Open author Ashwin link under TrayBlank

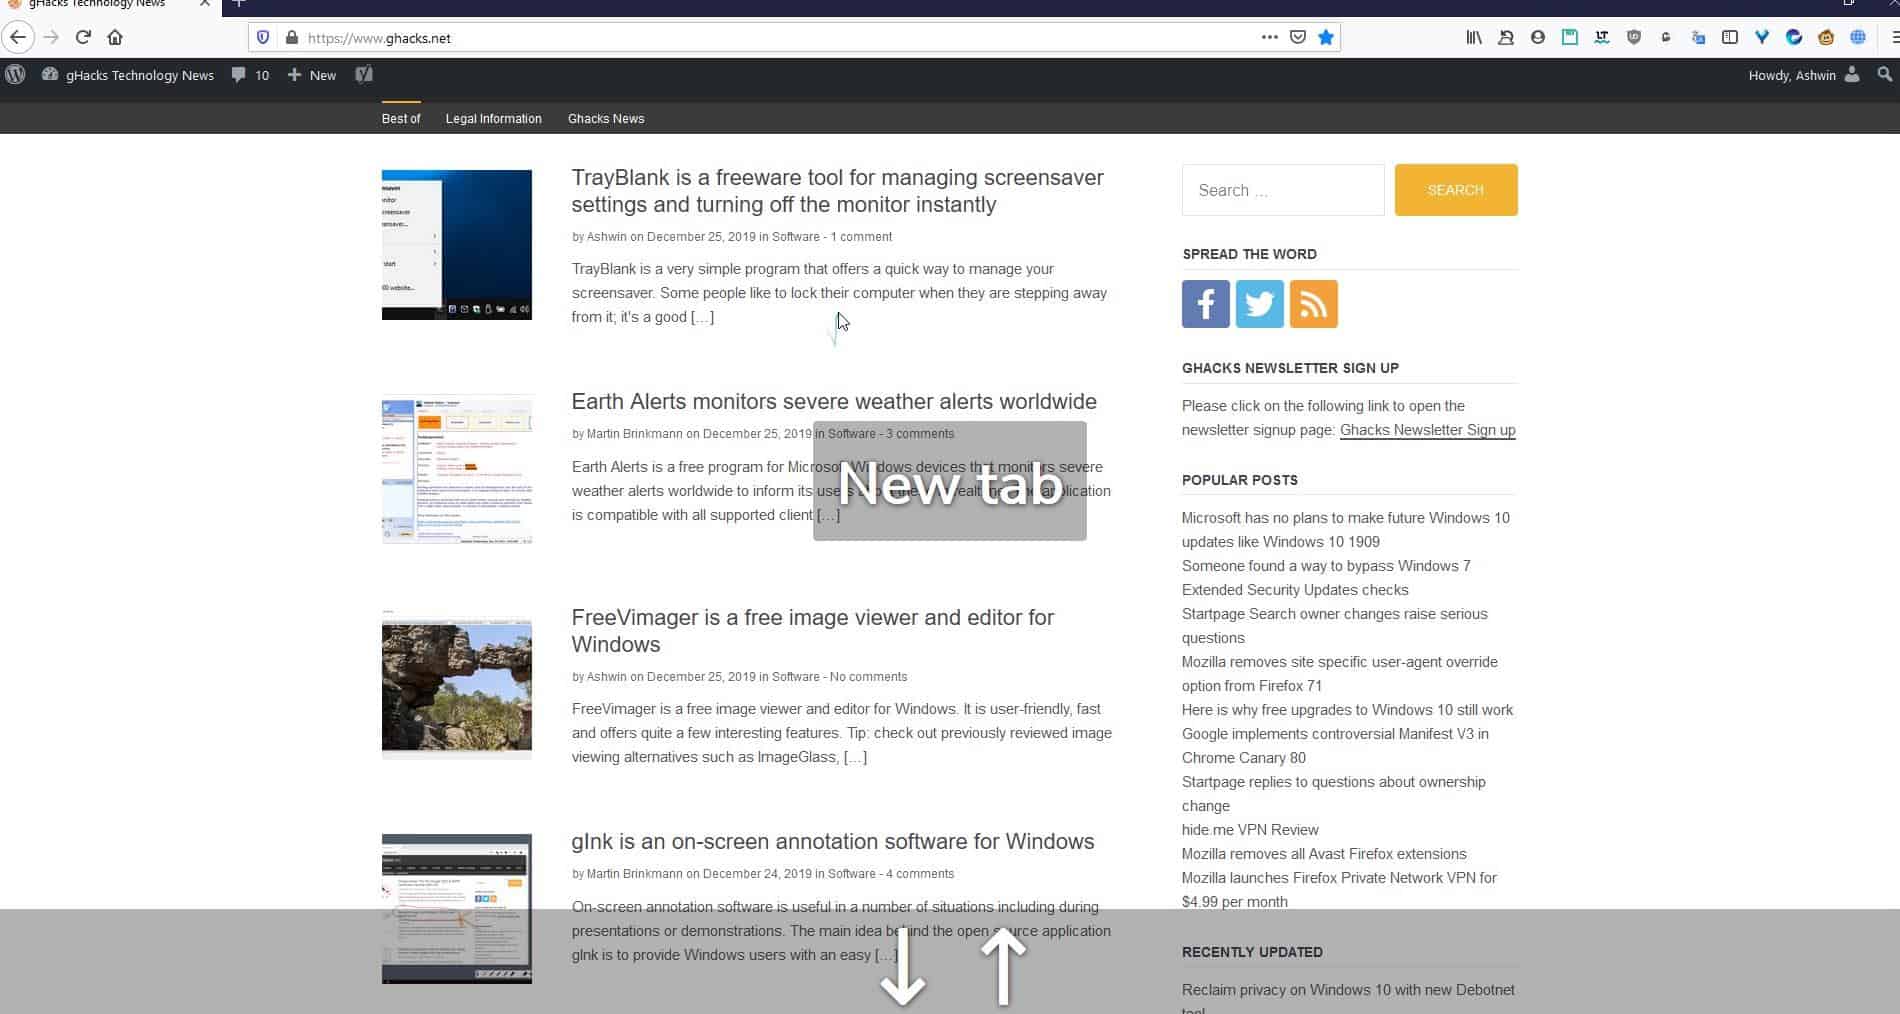606,237
